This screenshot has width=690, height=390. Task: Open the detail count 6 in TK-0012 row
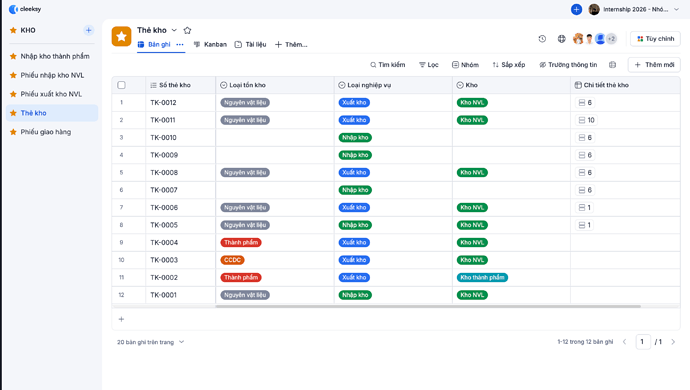585,103
